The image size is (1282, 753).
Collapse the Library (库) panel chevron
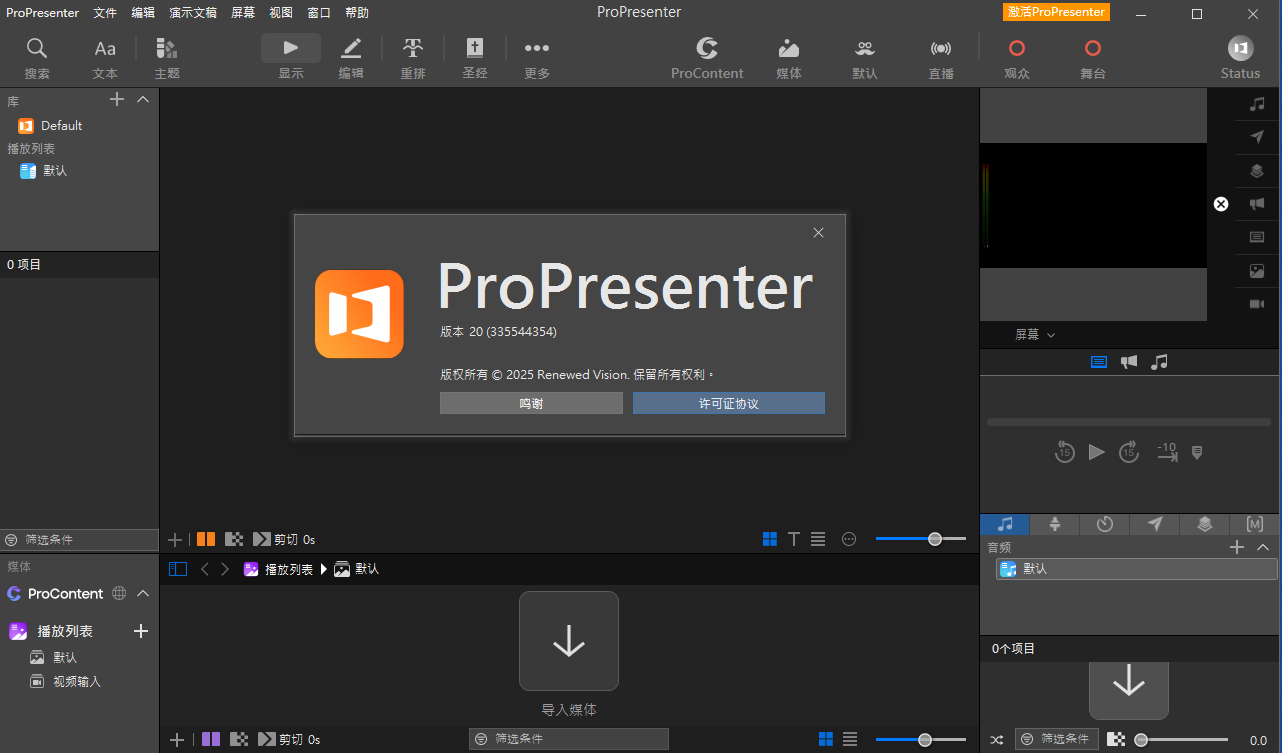(143, 99)
